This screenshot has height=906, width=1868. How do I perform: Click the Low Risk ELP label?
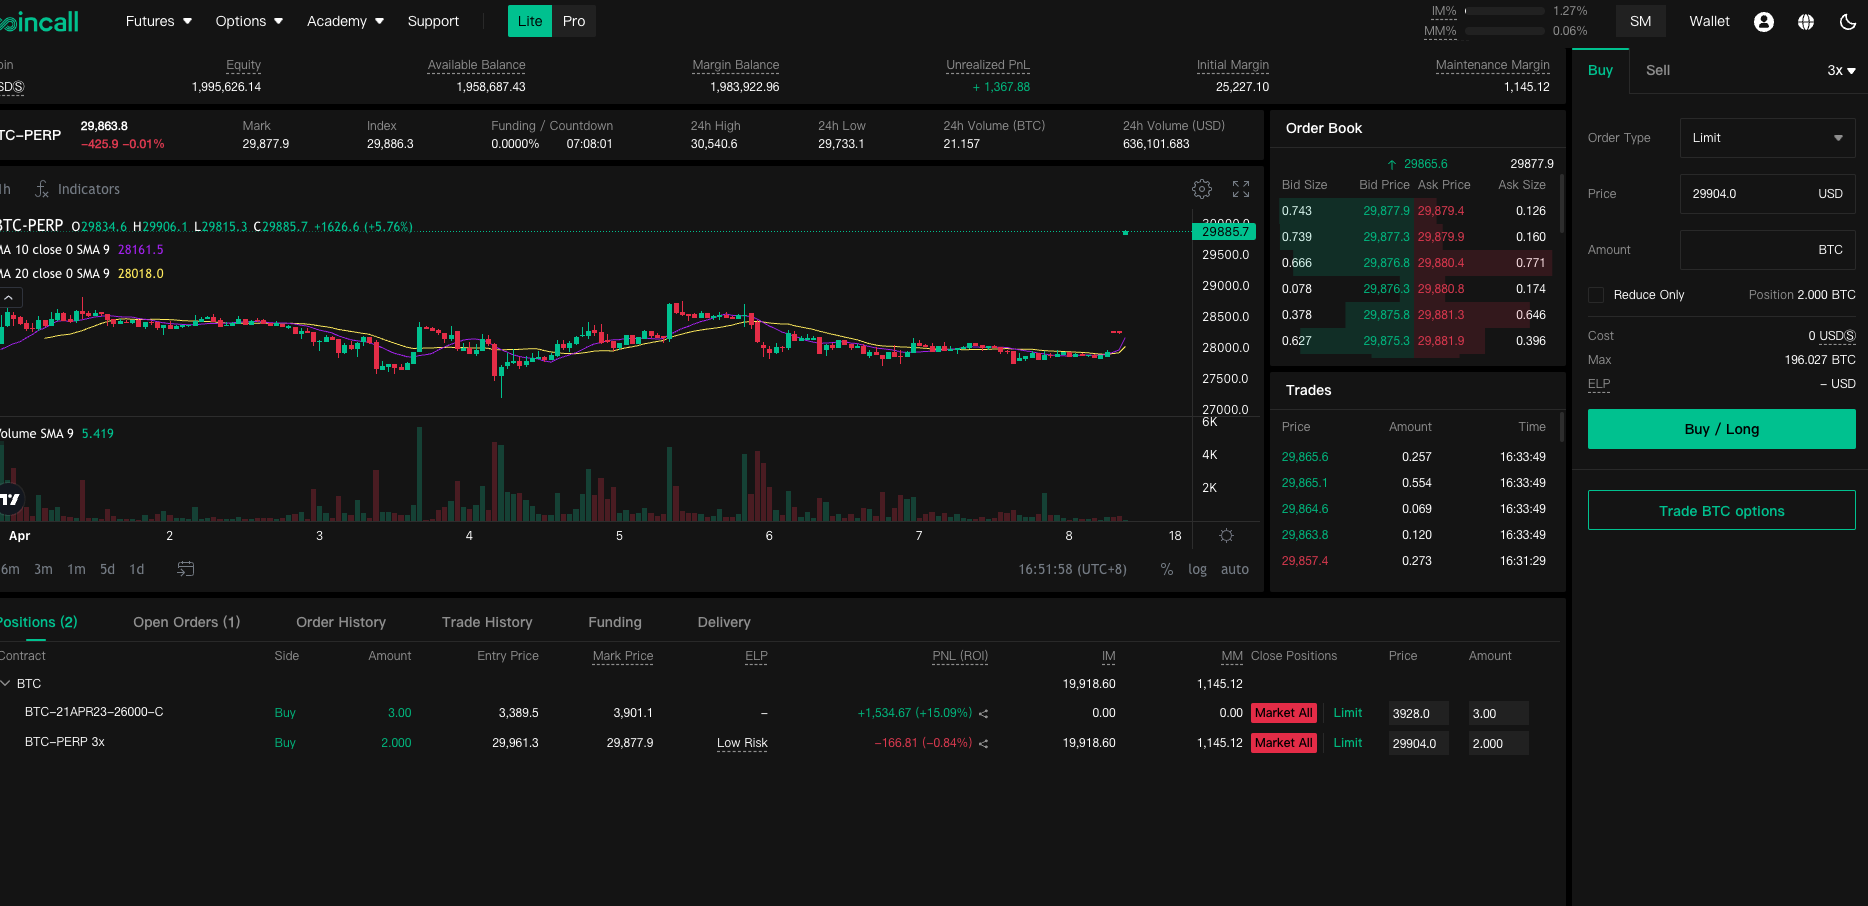click(742, 743)
